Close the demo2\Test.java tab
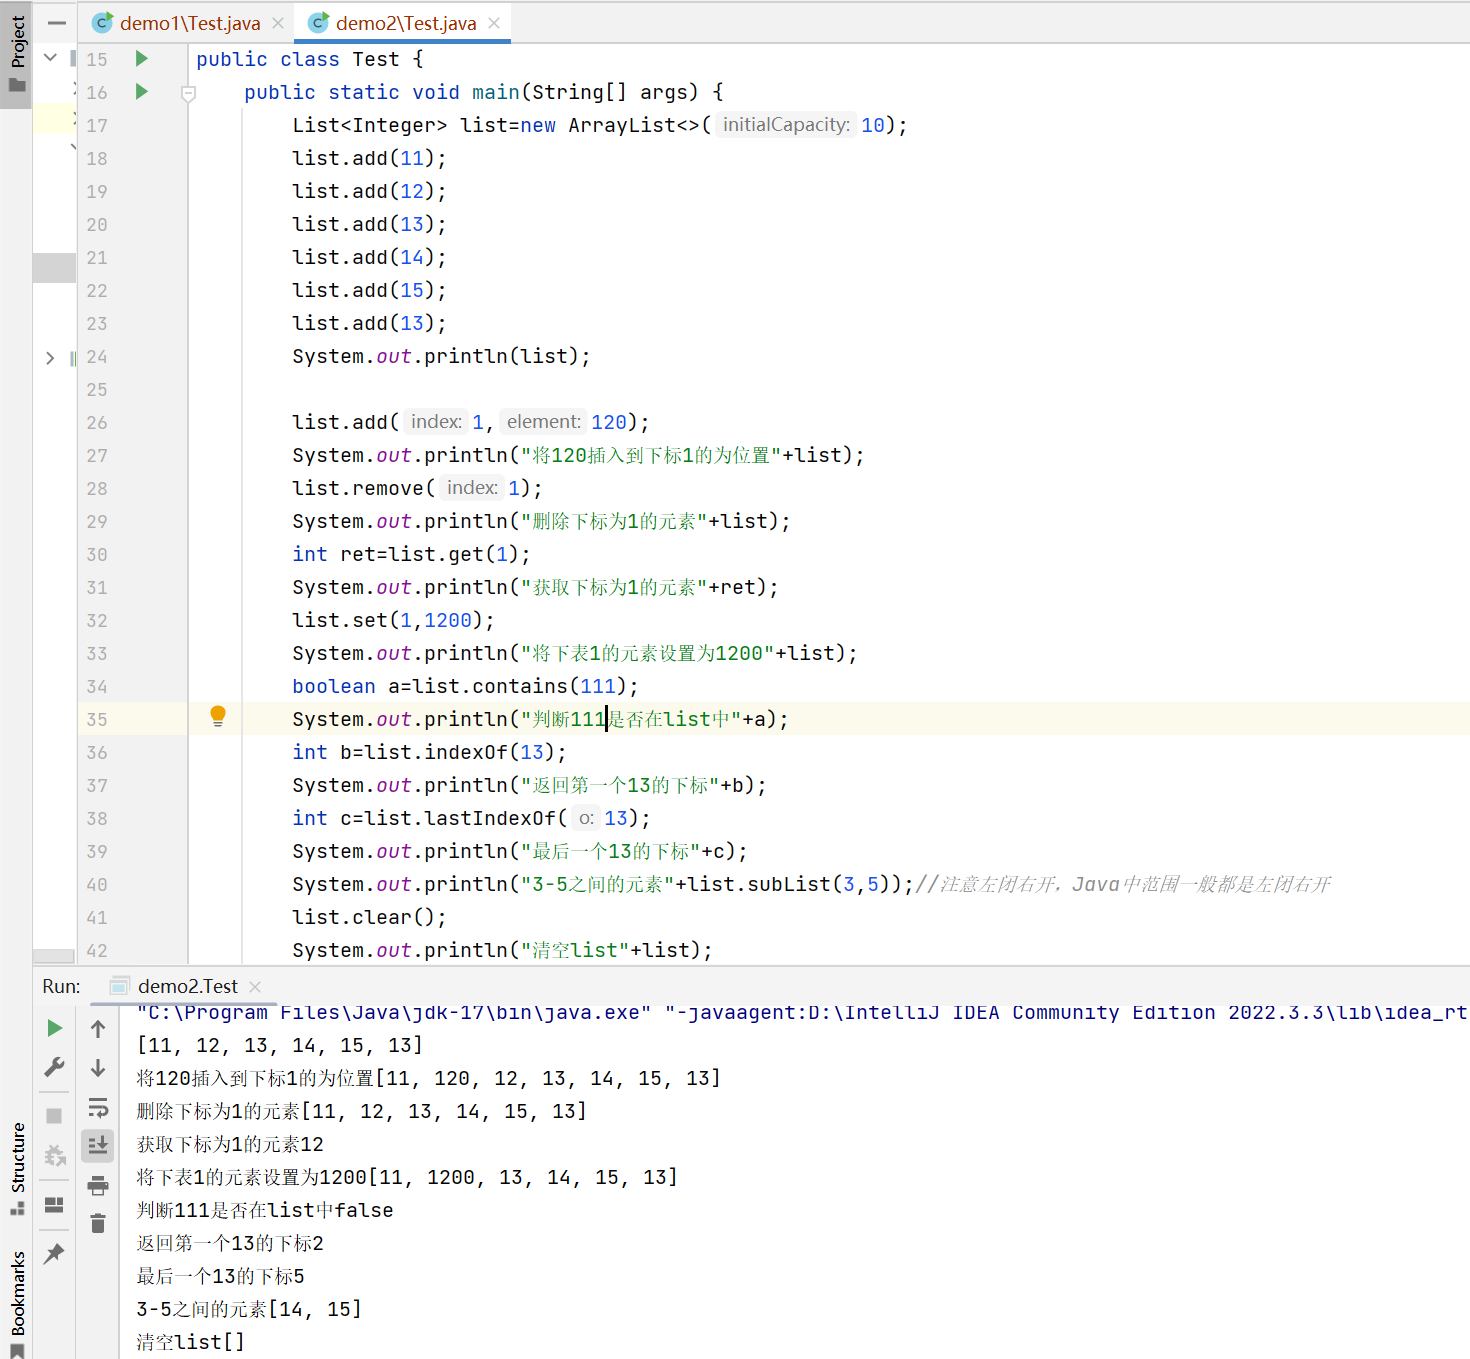Screen dimensions: 1470x1359 pos(494,23)
